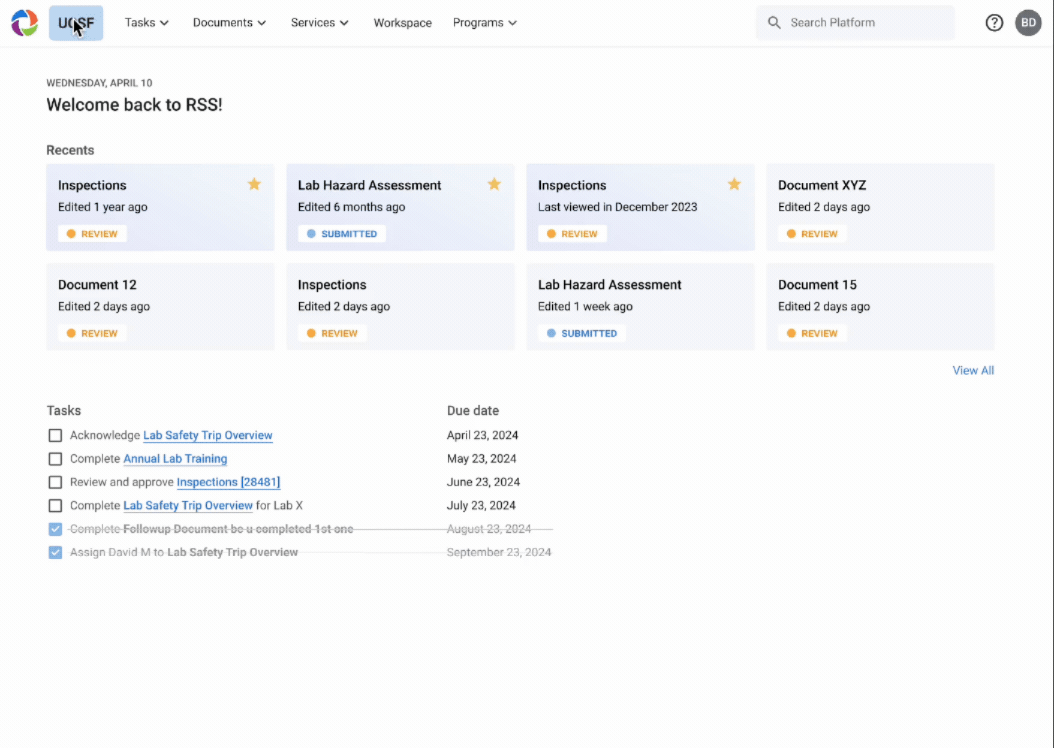Click REVIEW badge on Document 12 card
The image size is (1054, 748).
[x=92, y=333]
